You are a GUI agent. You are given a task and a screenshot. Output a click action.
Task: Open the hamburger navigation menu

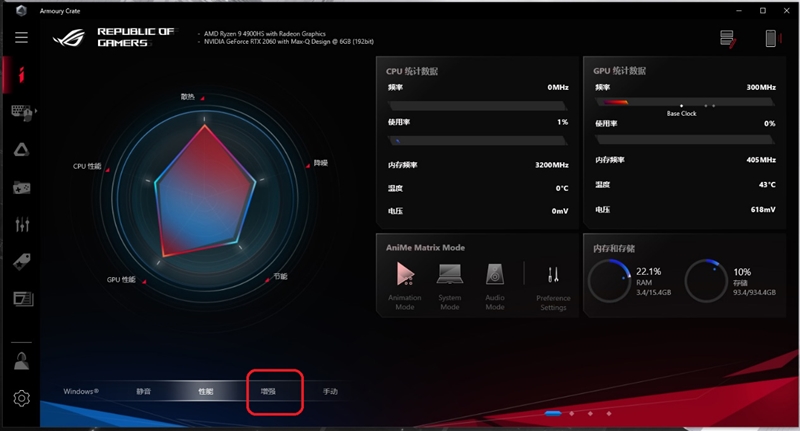click(x=21, y=37)
